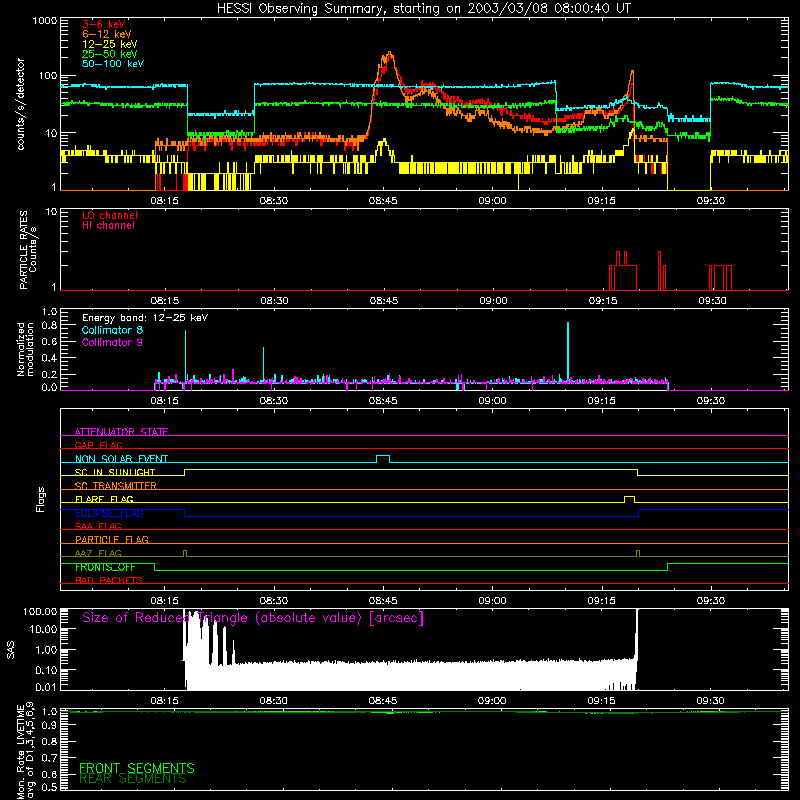Viewport: 800px width, 800px height.
Task: Click the 'PARTICLE RATES Counts/s' axis label
Action: pos(28,250)
